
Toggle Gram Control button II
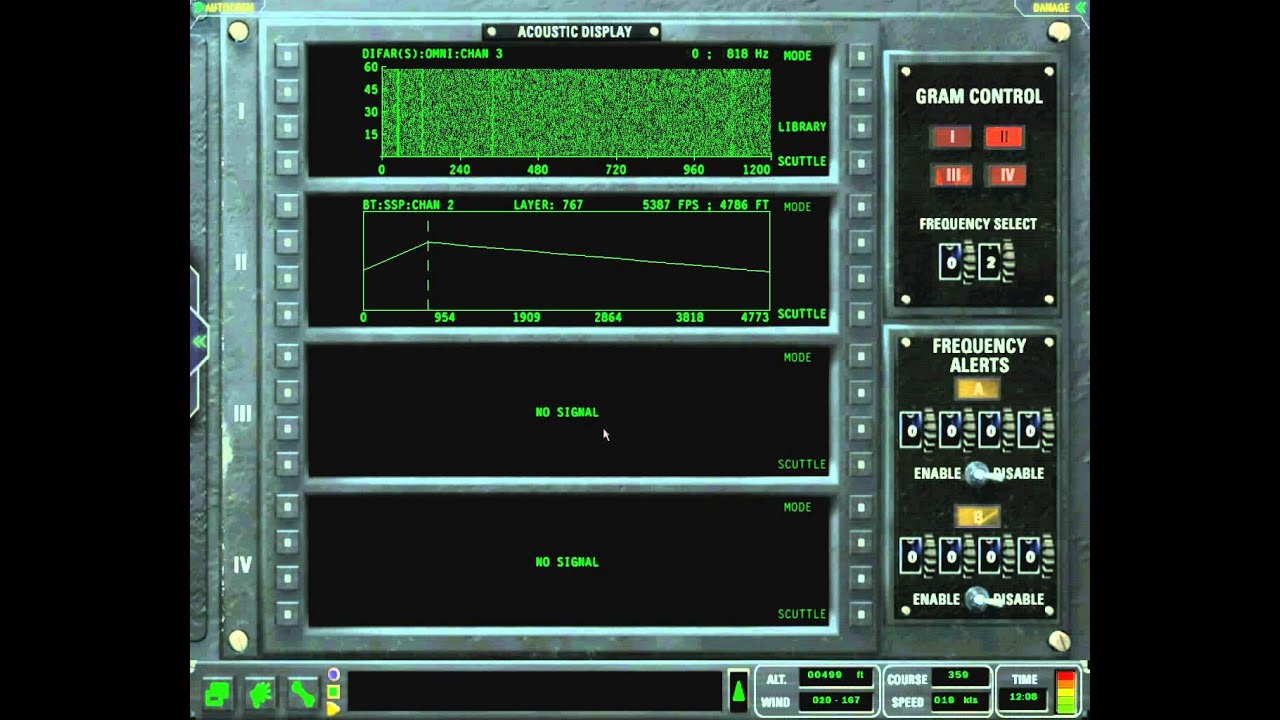pyautogui.click(x=1004, y=137)
